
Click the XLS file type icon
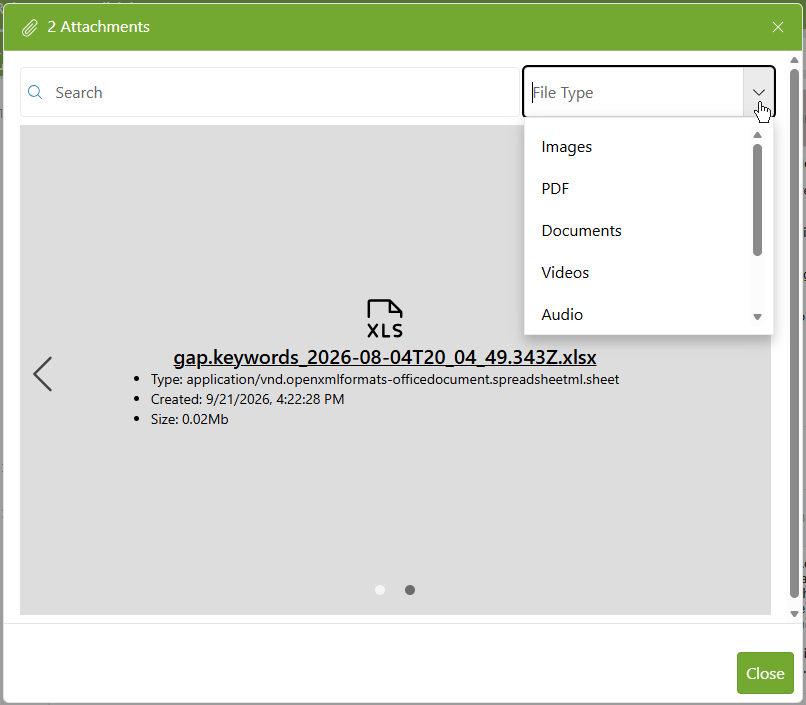pos(385,319)
